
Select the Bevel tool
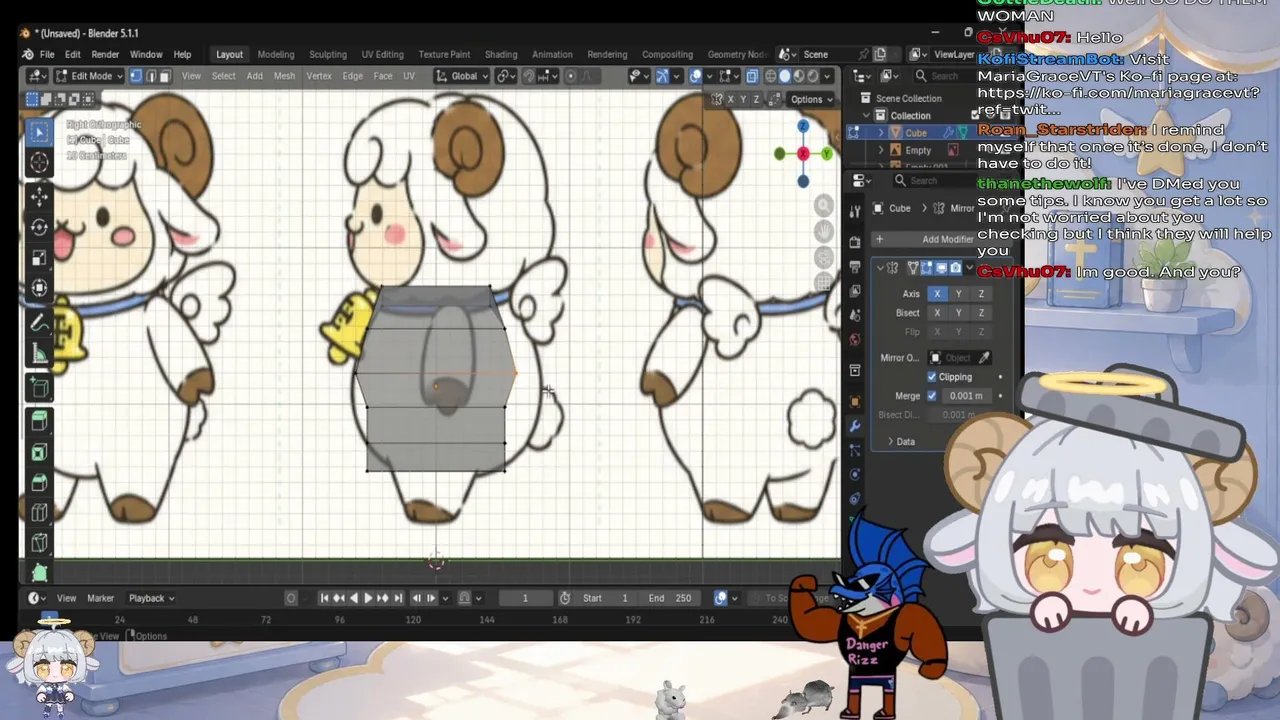(40, 483)
